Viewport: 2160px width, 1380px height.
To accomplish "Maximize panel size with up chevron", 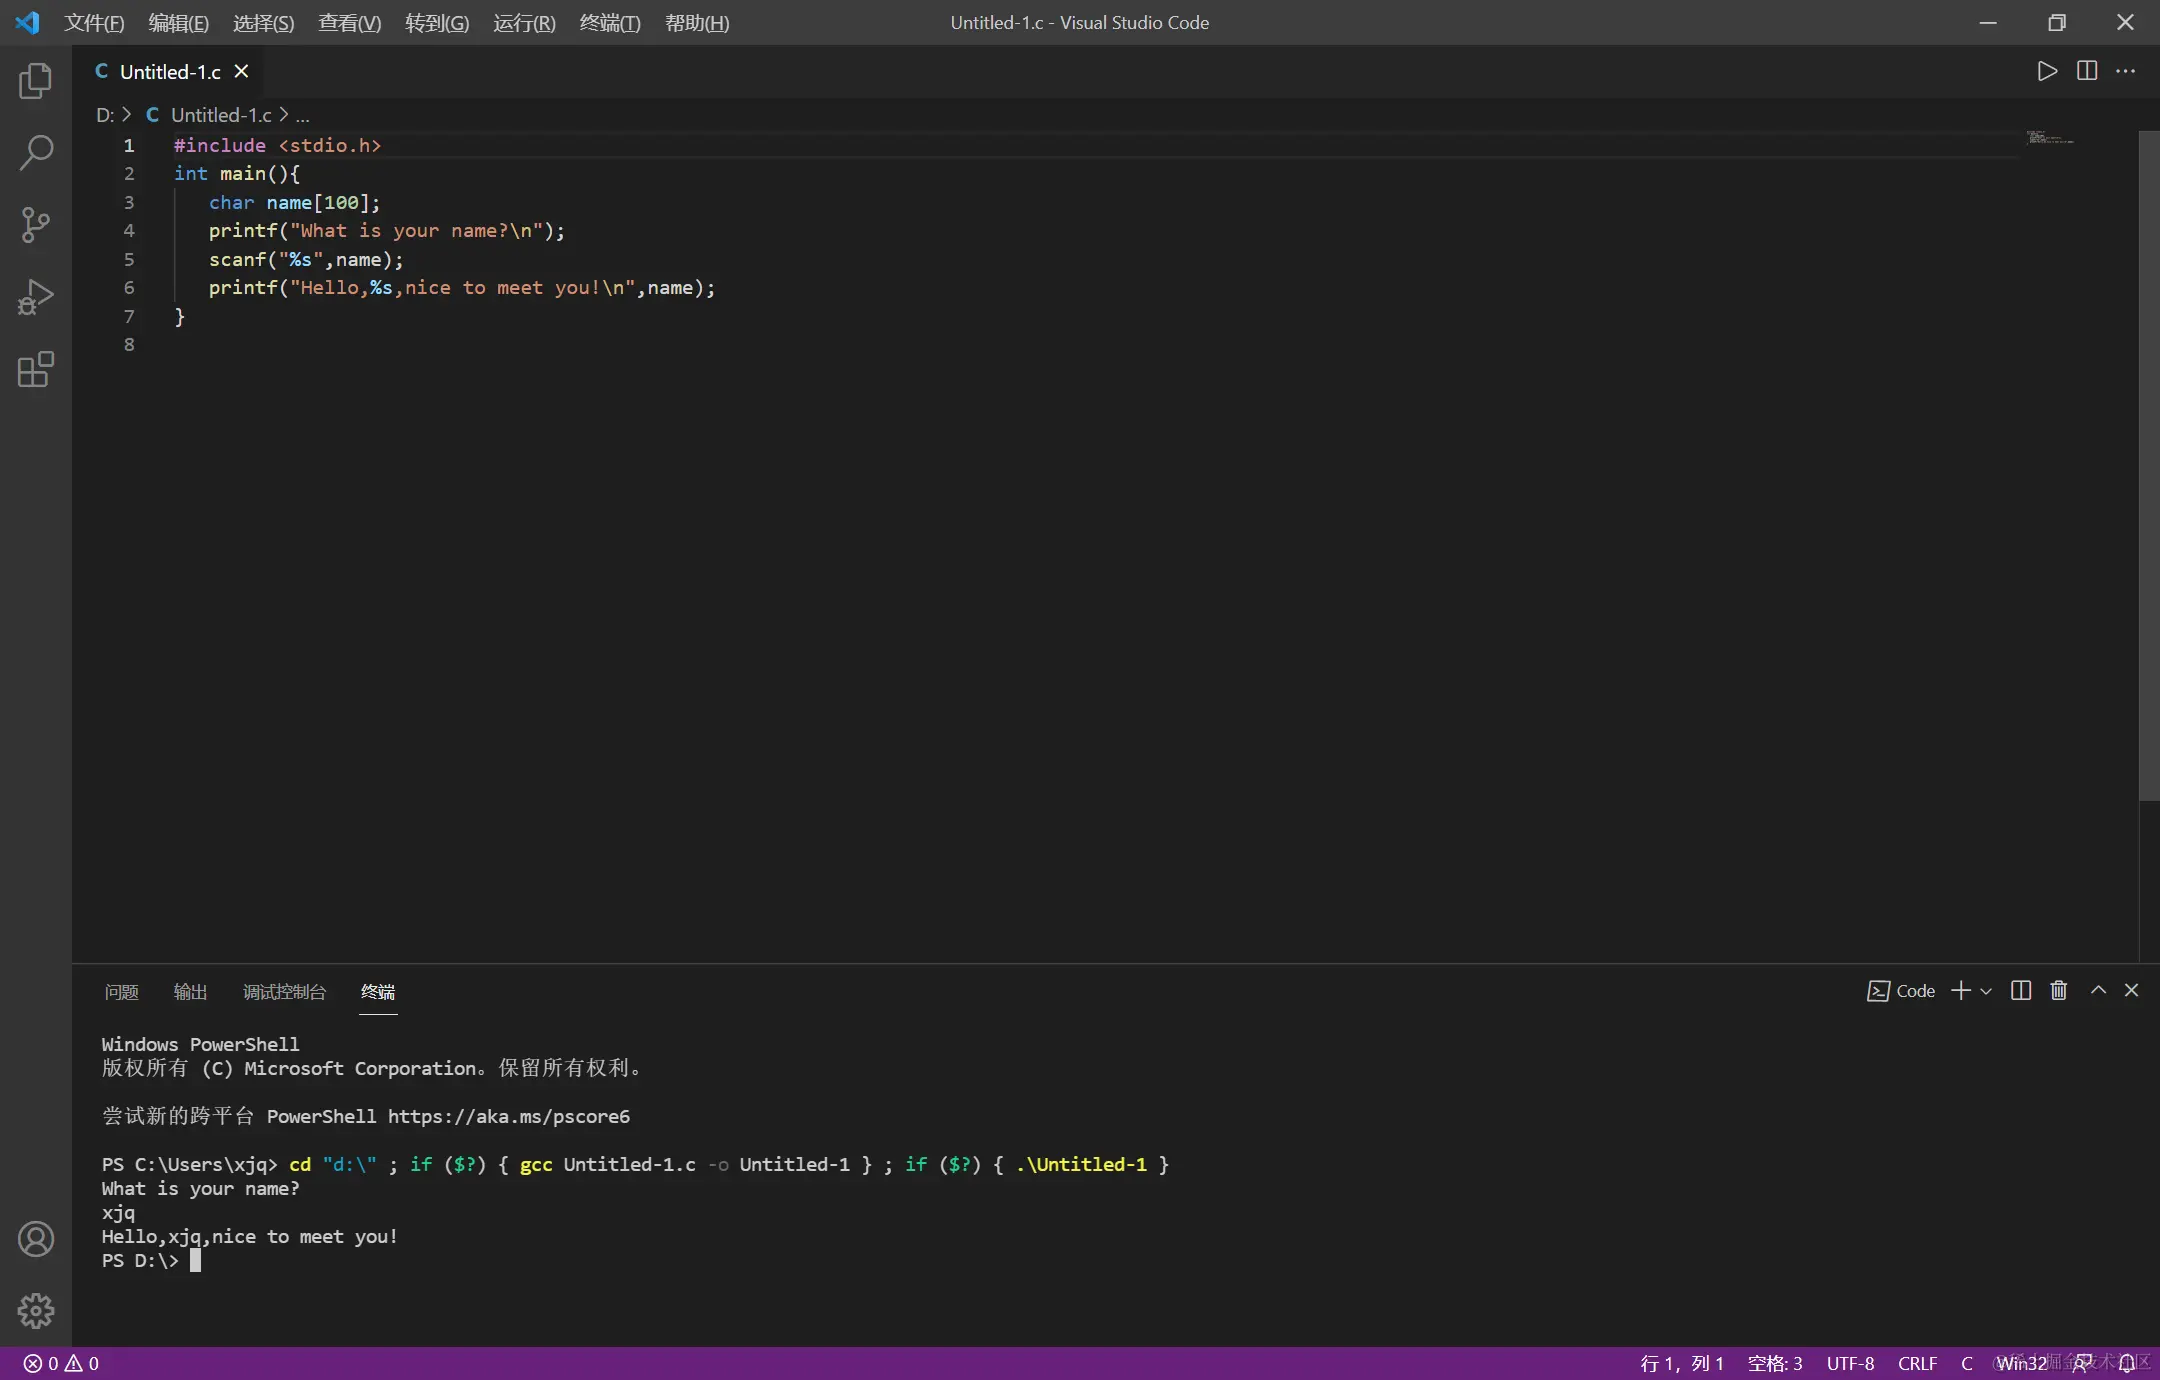I will 2098,990.
